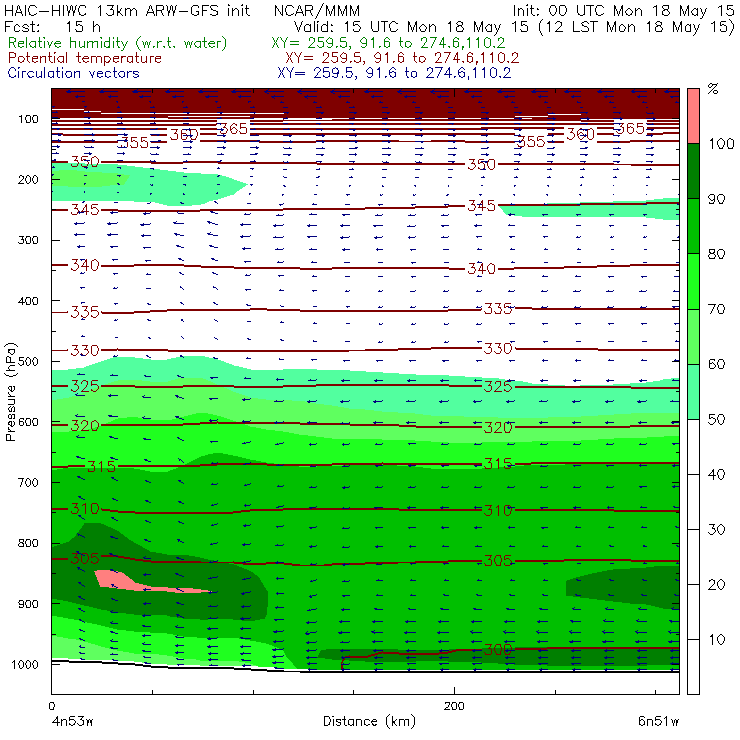The height and width of the screenshot is (740, 740).
Task: Click the aqua 50-60% color bar segment
Action: 693,391
